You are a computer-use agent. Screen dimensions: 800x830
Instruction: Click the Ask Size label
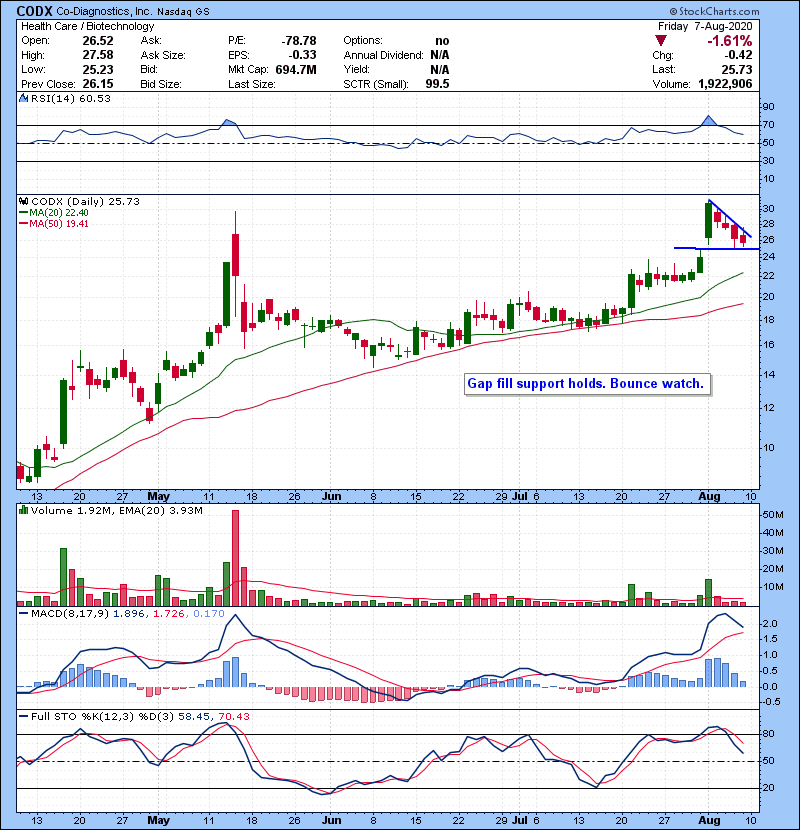coord(163,55)
